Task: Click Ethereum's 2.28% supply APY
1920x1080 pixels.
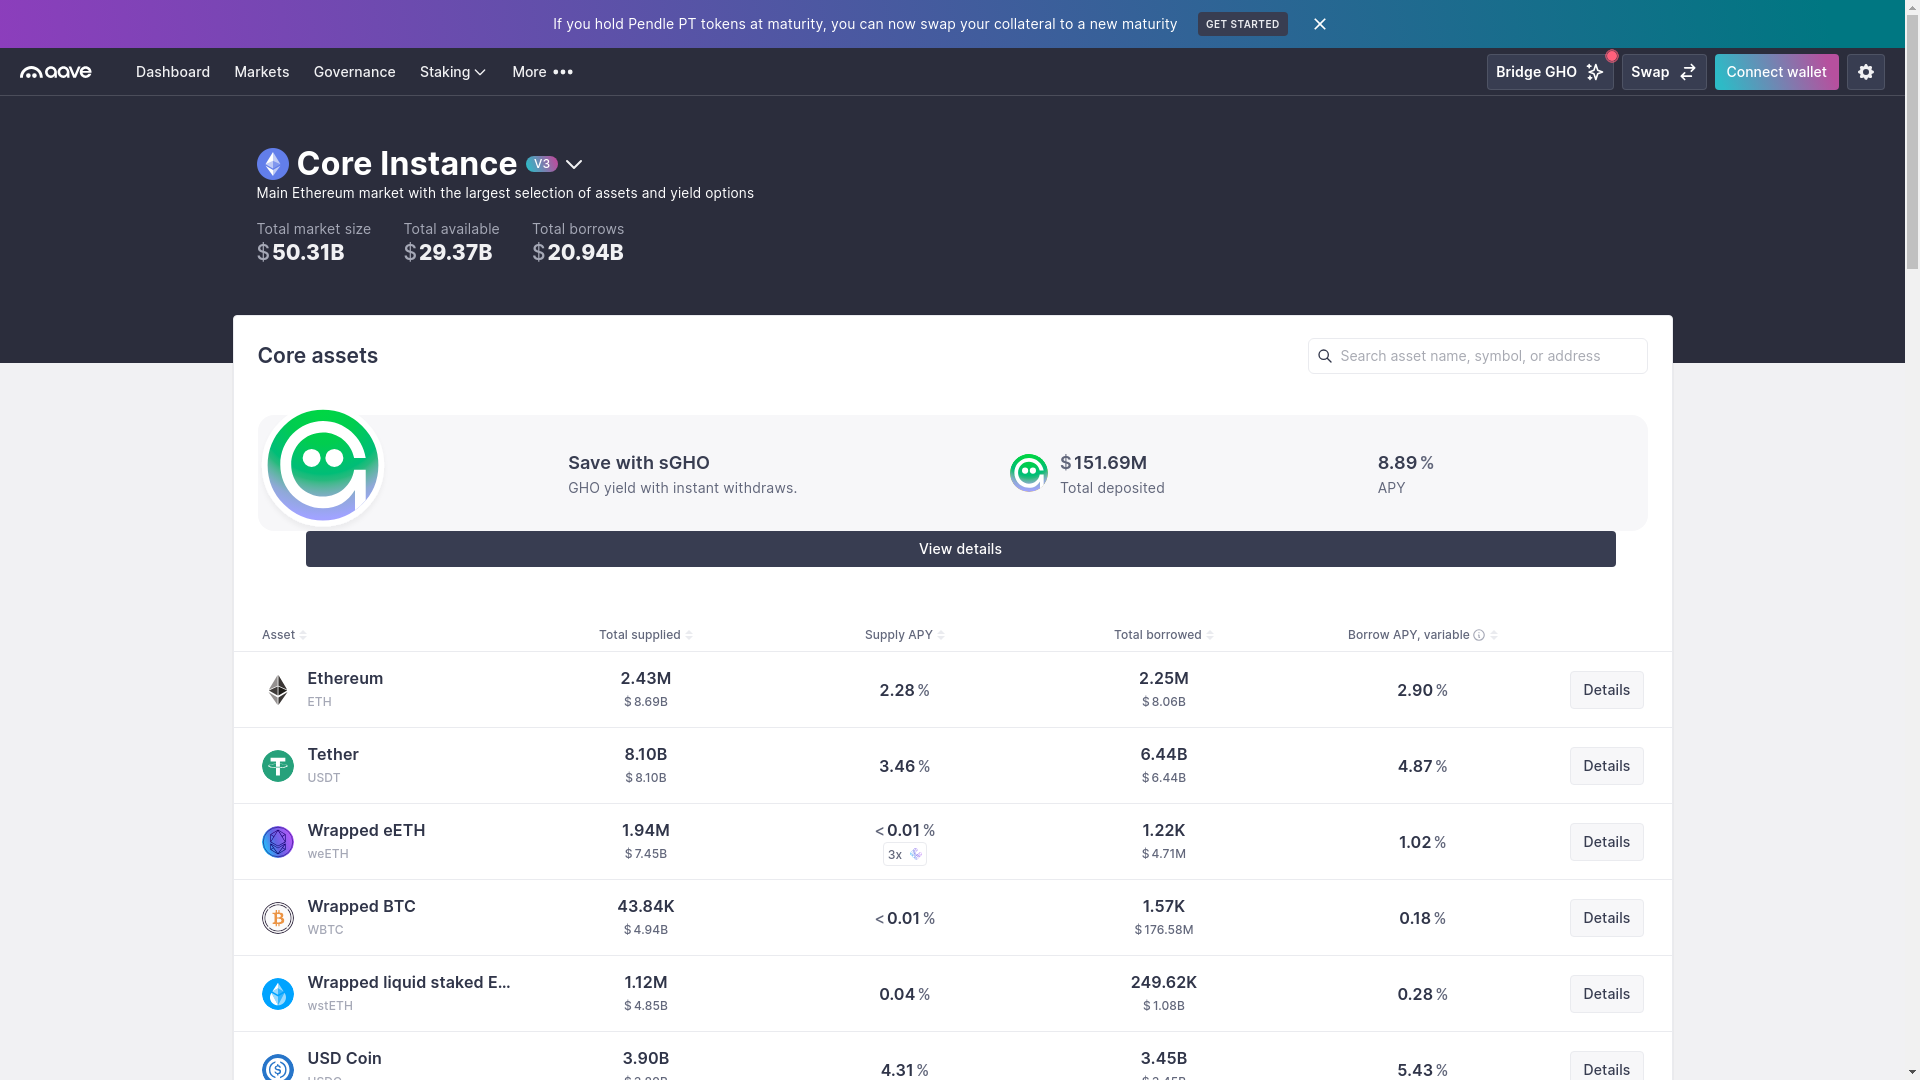Action: [x=905, y=690]
